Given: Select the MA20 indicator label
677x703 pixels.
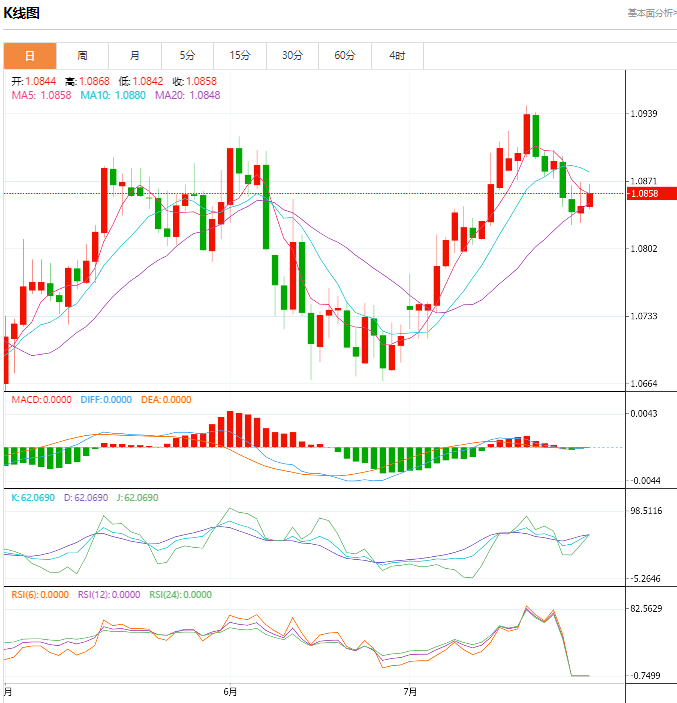Looking at the screenshot, I should tap(187, 95).
